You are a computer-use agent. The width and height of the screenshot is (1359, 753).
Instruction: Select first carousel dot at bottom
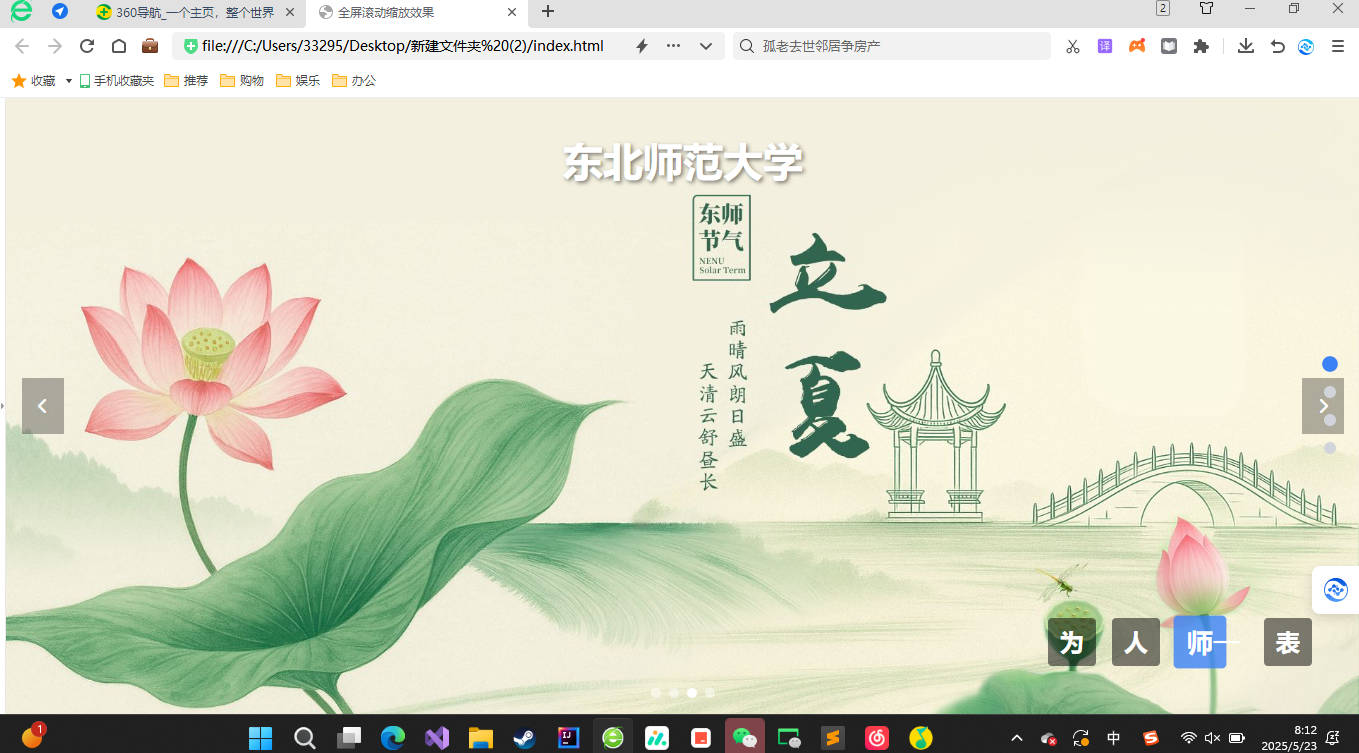pyautogui.click(x=656, y=692)
